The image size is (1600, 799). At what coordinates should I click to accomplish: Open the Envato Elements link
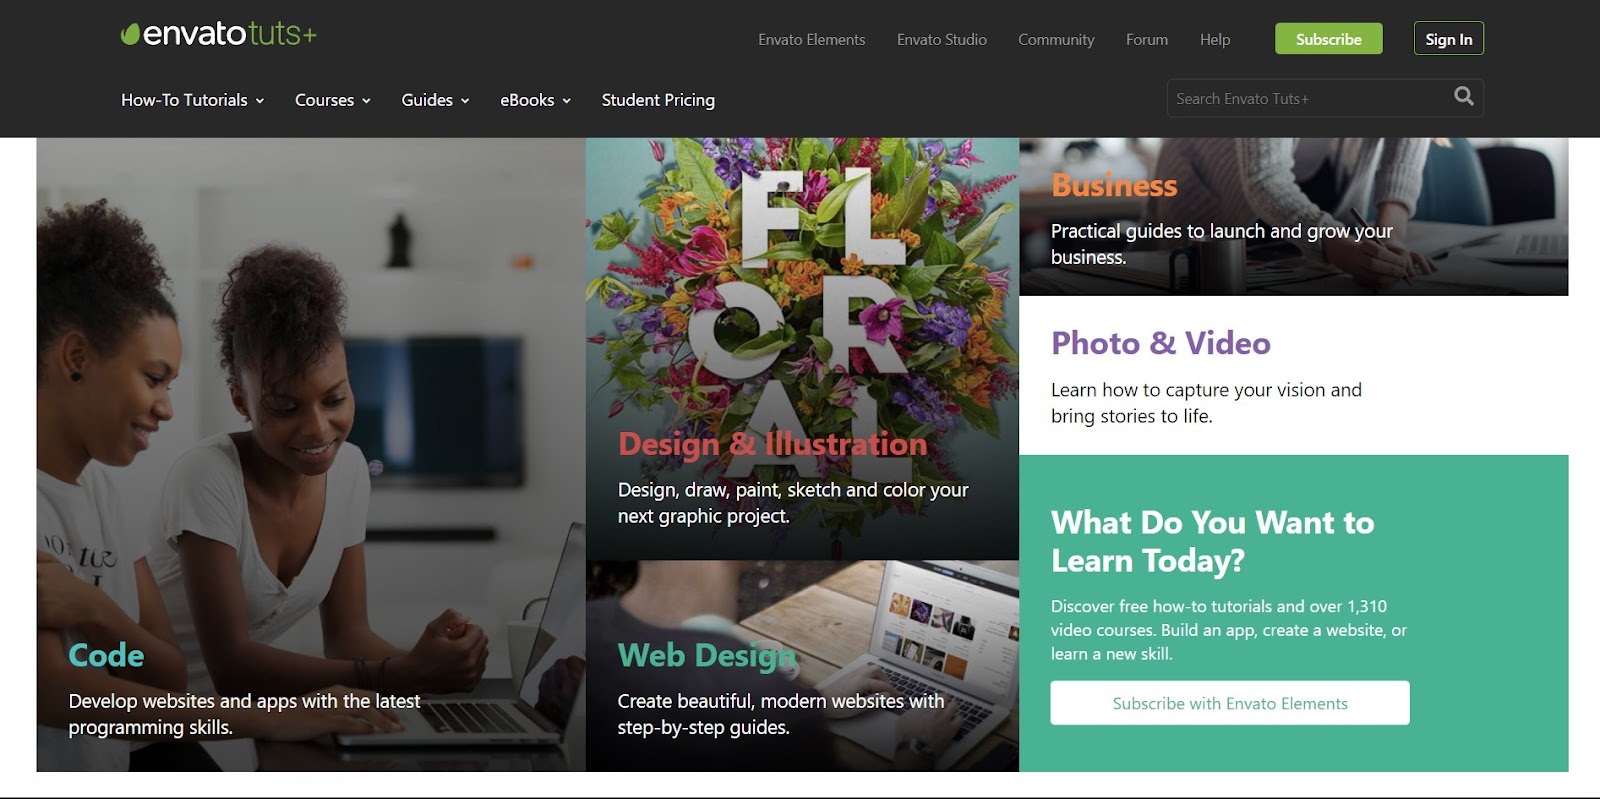pyautogui.click(x=811, y=40)
